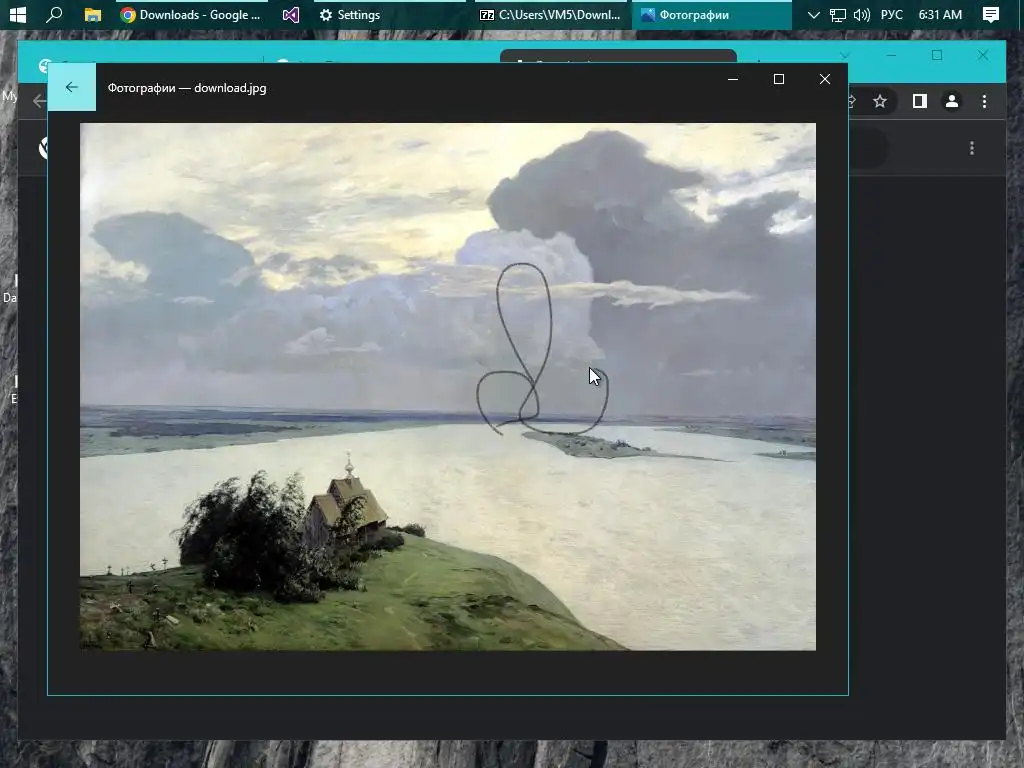Open Visual Studio from the taskbar
Viewport: 1024px width, 768px height.
click(291, 14)
